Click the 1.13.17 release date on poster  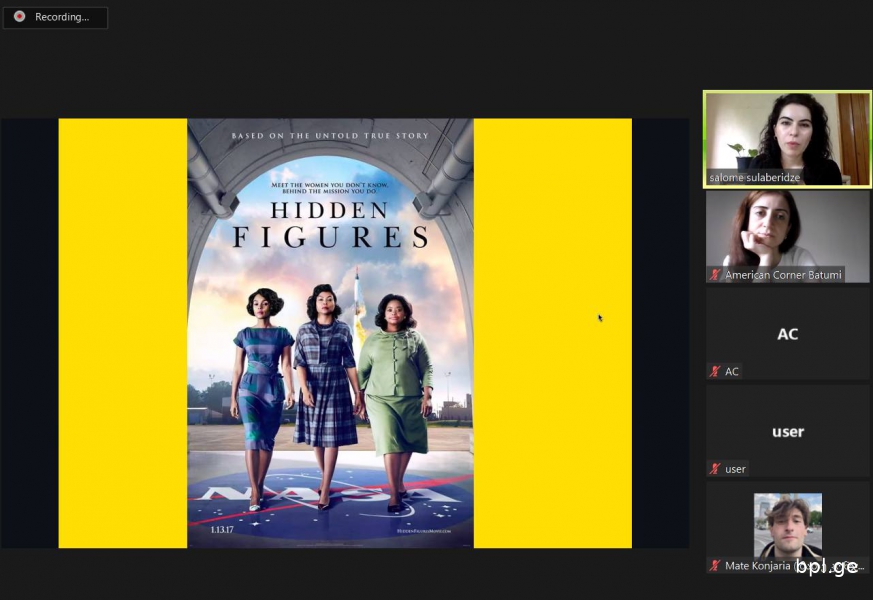(x=222, y=529)
